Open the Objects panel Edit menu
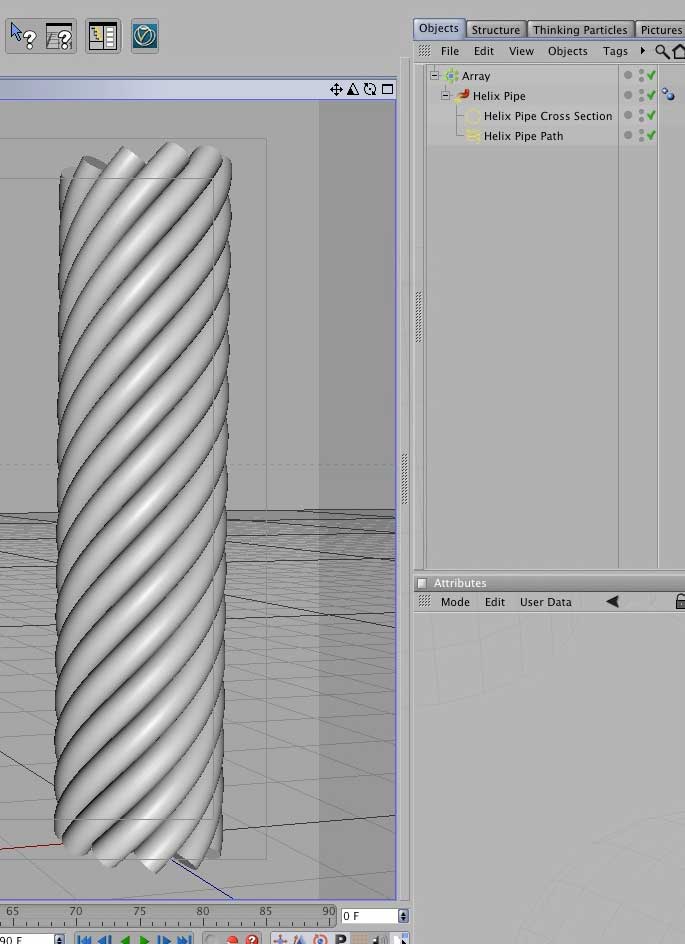The image size is (685, 944). click(483, 51)
